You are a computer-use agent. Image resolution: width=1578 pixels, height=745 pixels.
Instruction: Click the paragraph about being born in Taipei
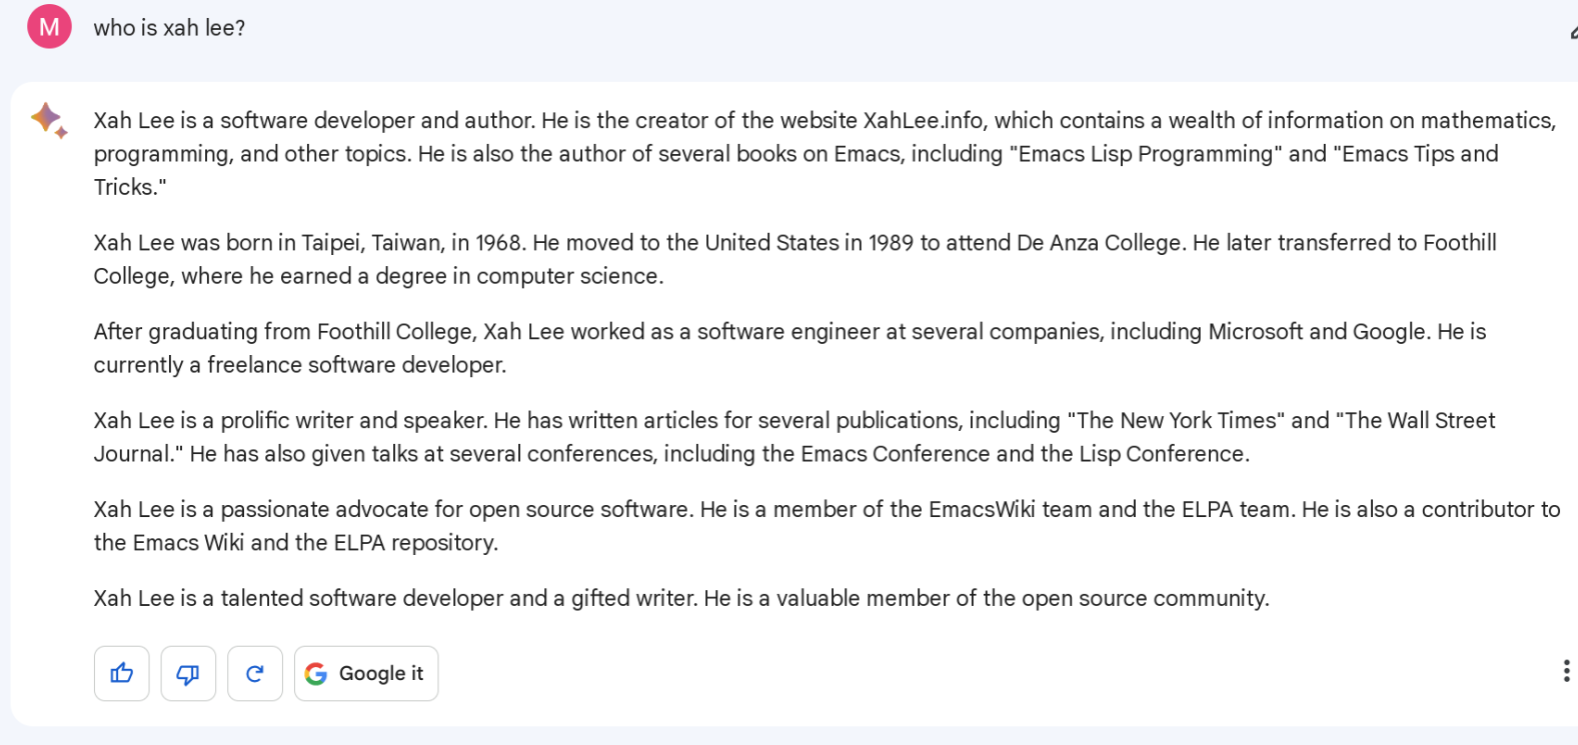(x=795, y=259)
